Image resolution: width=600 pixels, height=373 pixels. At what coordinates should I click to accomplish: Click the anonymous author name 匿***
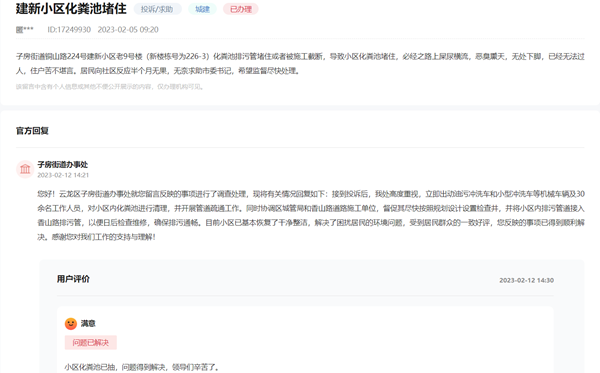tap(24, 29)
